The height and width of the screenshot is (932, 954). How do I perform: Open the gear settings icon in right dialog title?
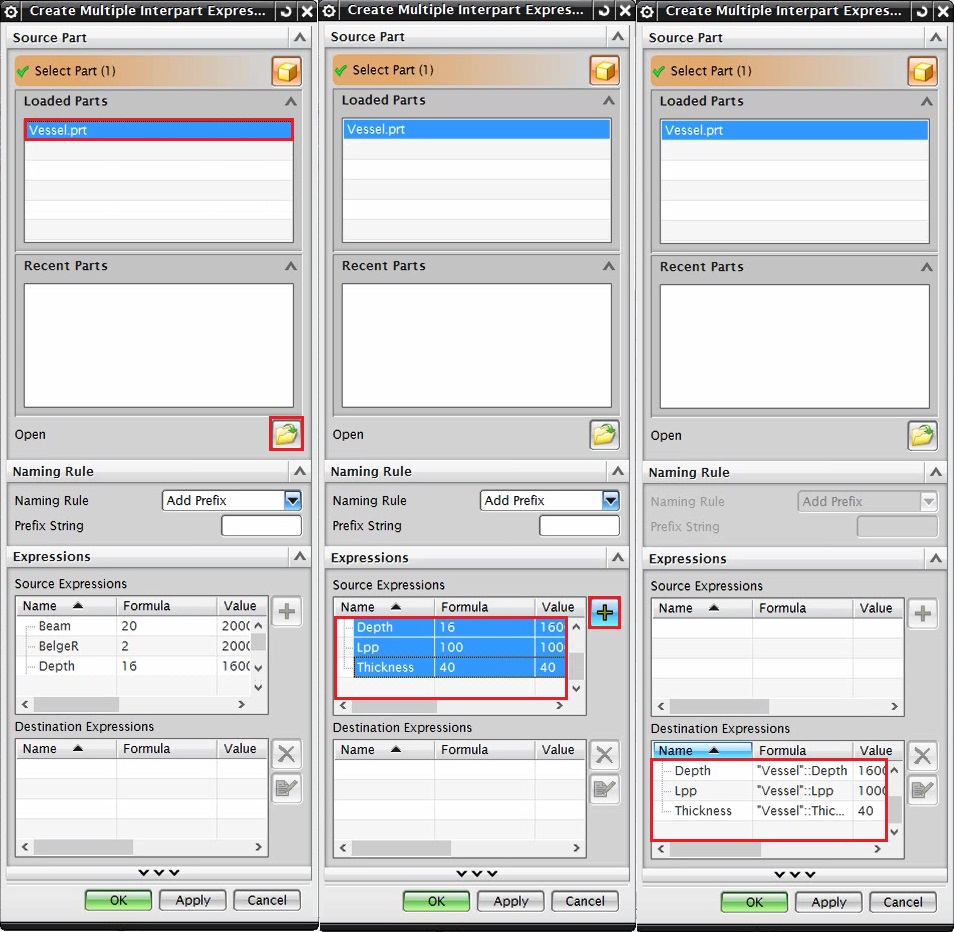[x=647, y=12]
